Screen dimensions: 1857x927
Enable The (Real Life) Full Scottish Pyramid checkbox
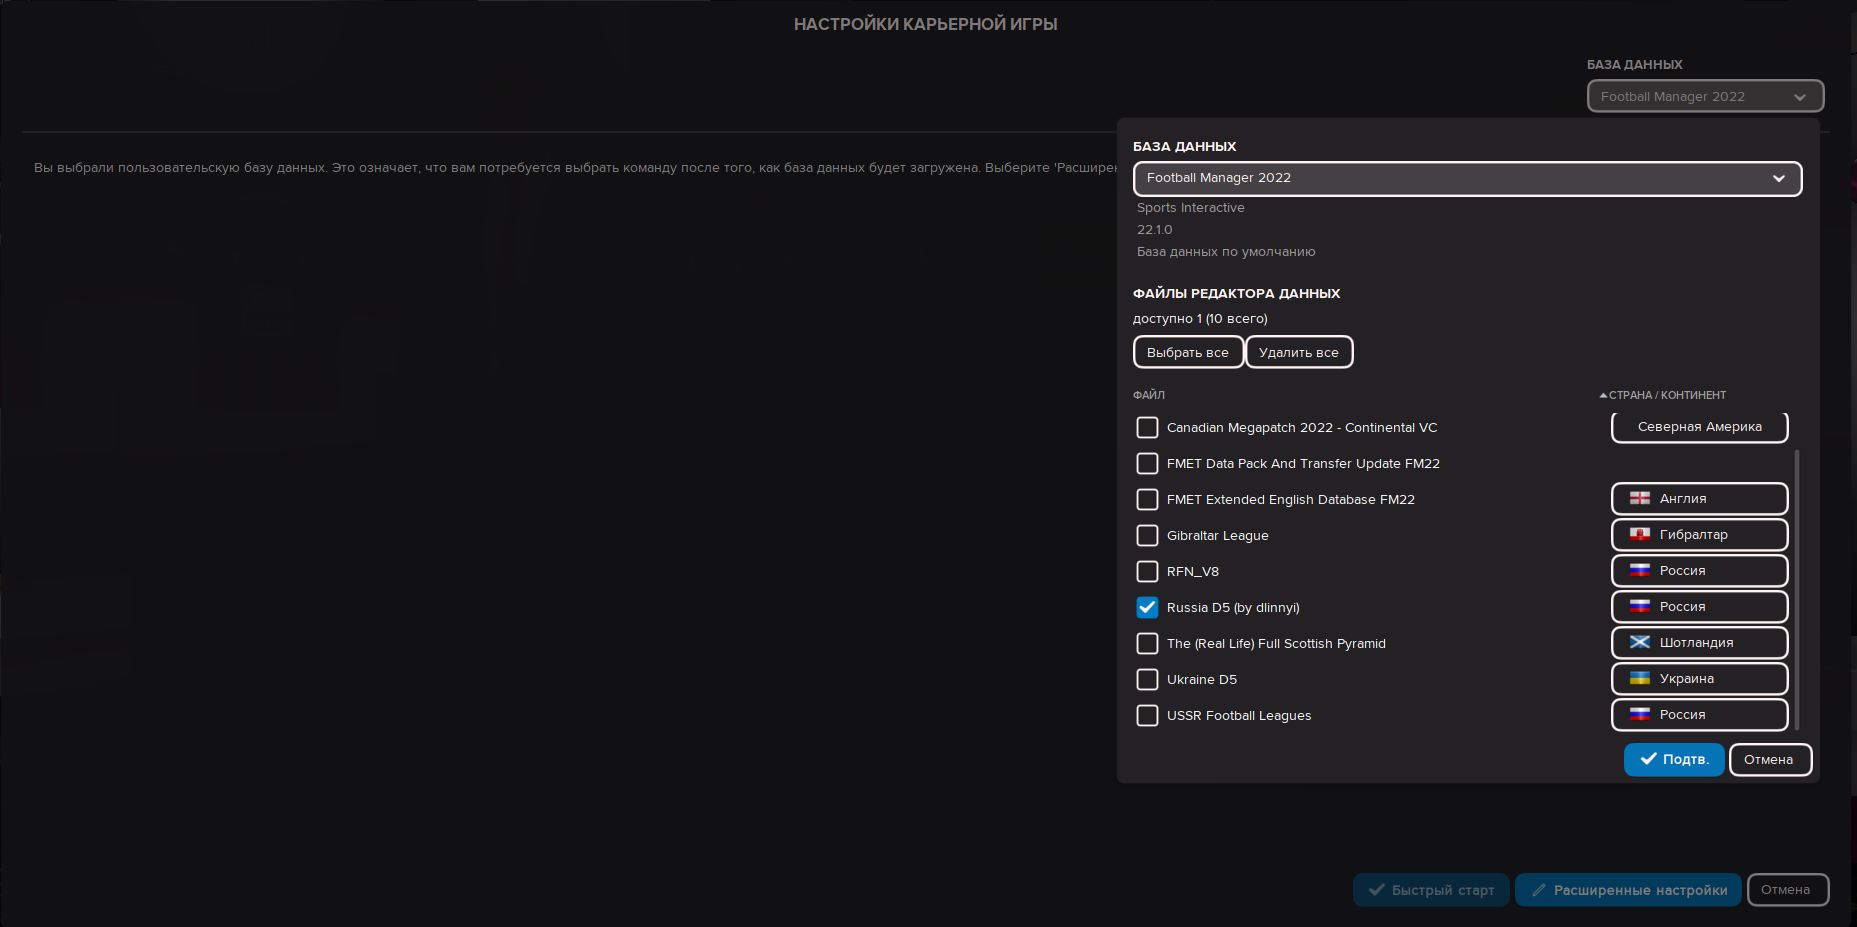pyautogui.click(x=1147, y=643)
